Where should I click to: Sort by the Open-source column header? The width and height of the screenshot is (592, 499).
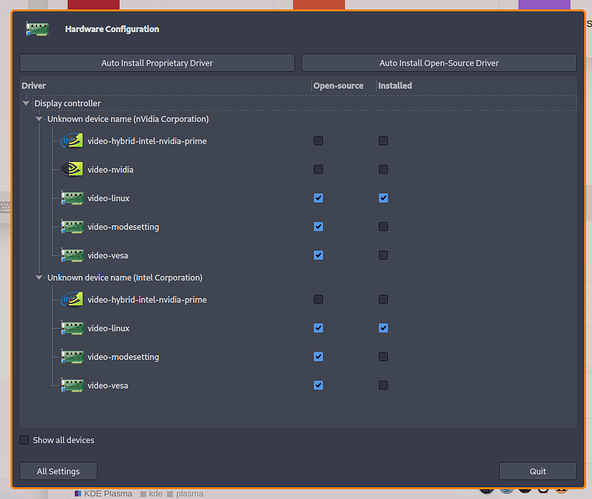click(x=338, y=86)
